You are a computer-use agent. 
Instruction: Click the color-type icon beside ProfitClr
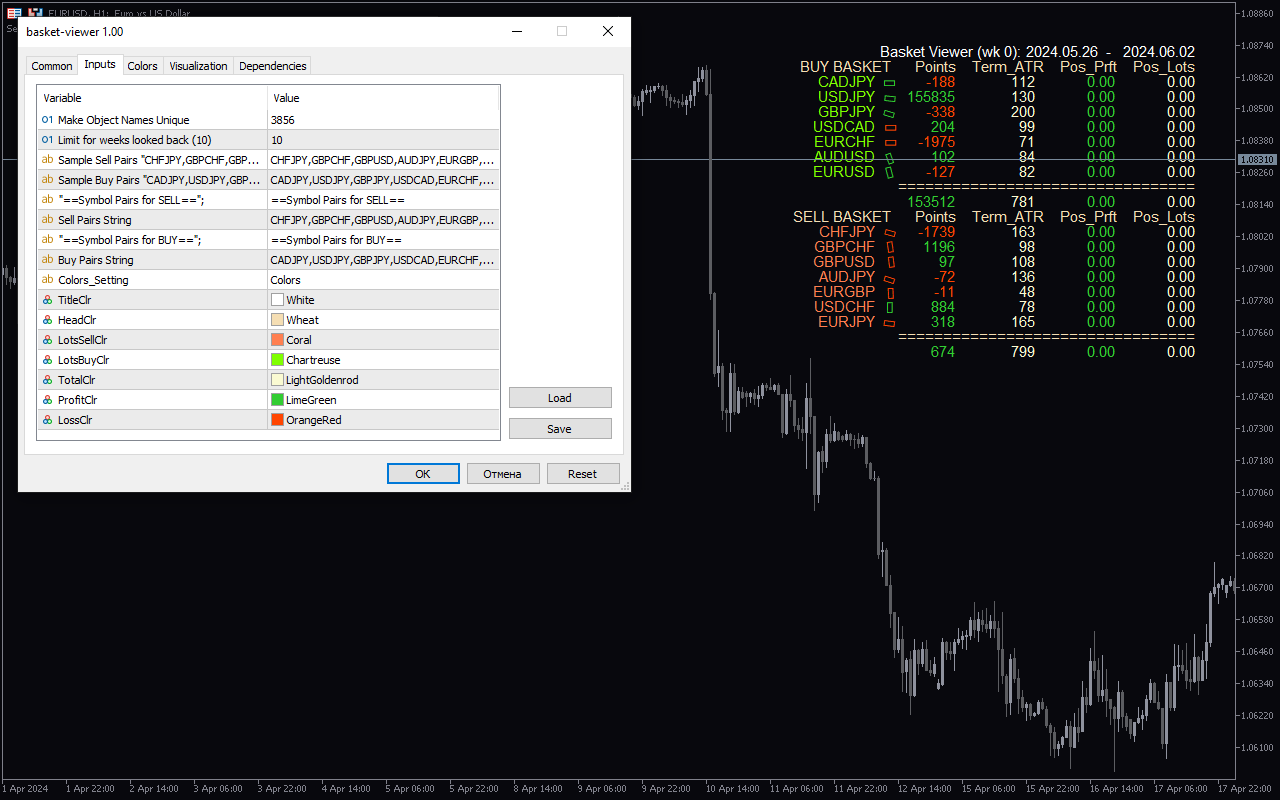point(47,400)
